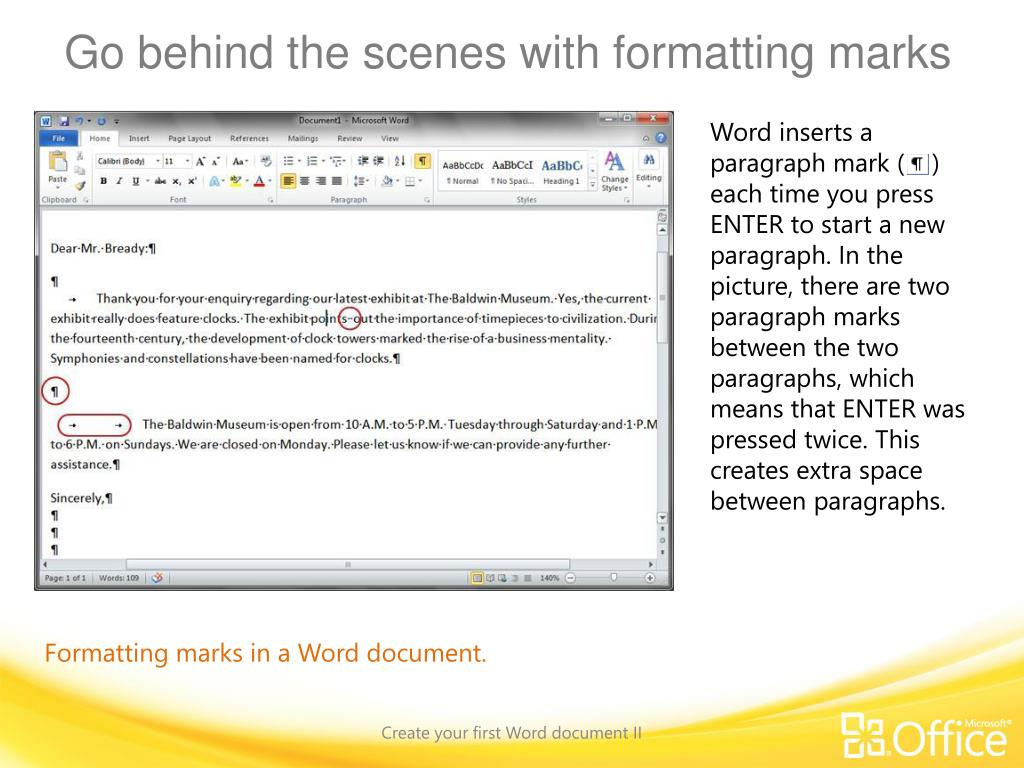1024x768 pixels.
Task: Click the vertical scrollbar down arrow
Action: (x=662, y=517)
